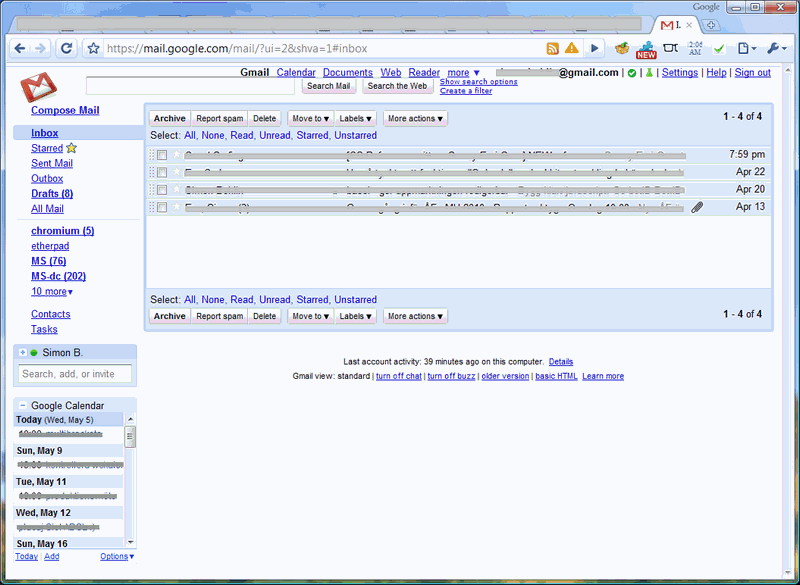Viewport: 800px width, 585px height.
Task: Click the Sign out link
Action: point(753,73)
